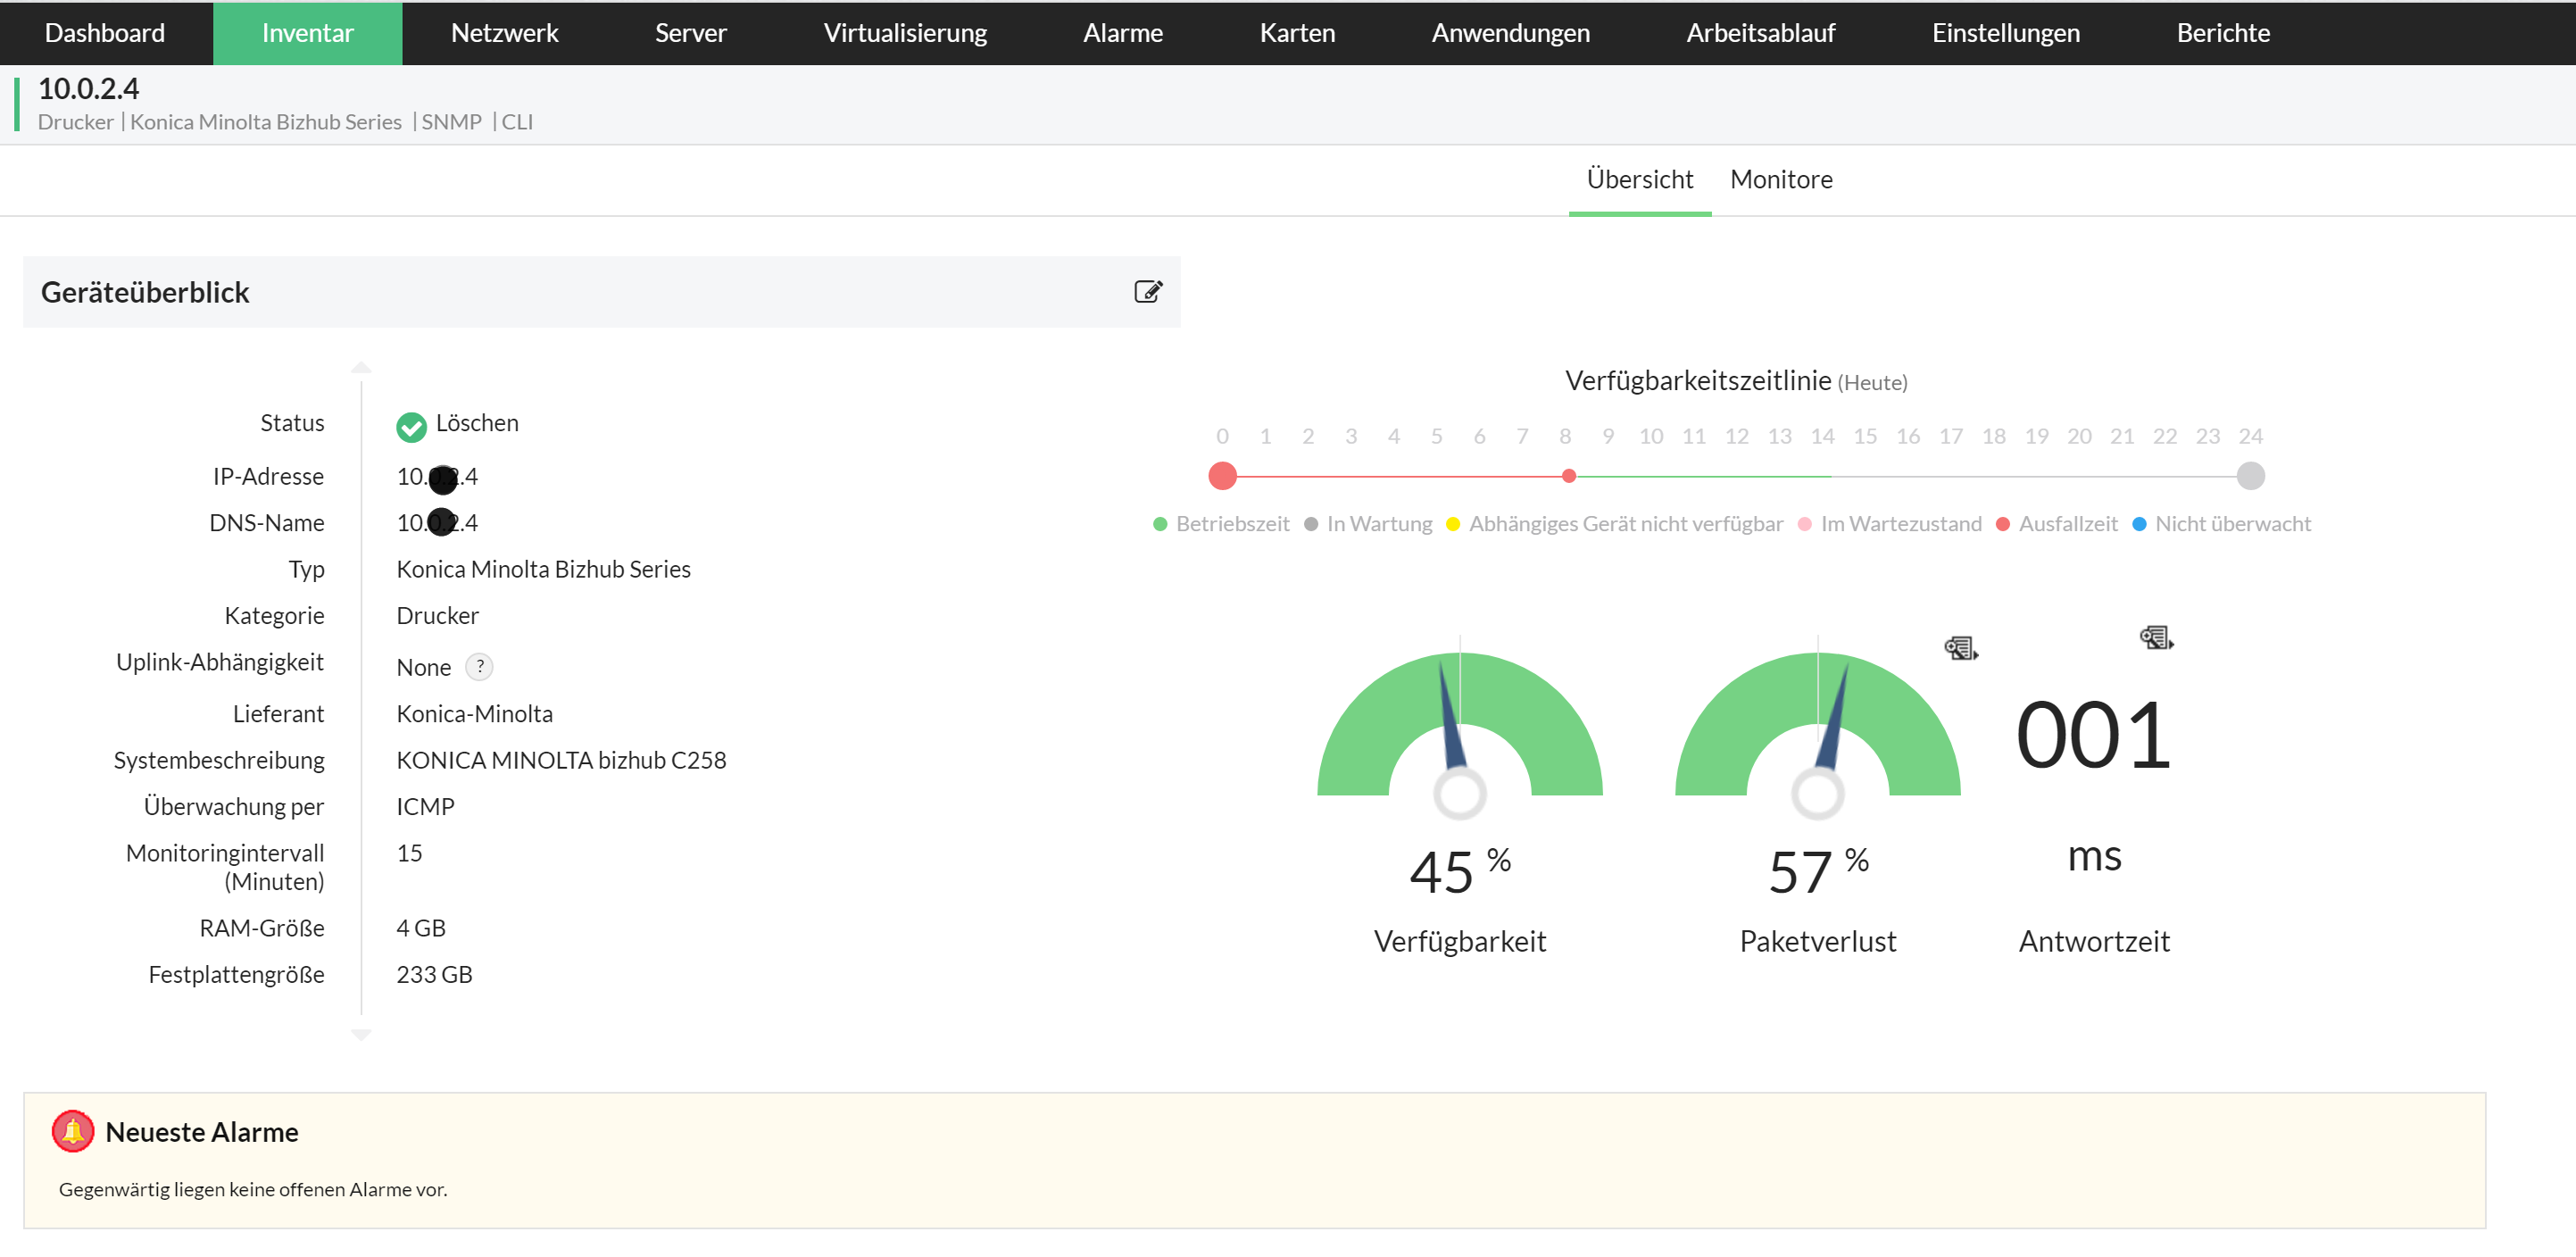2576x1257 pixels.
Task: Click the '15' Monitoringintervall value
Action: pos(409,853)
